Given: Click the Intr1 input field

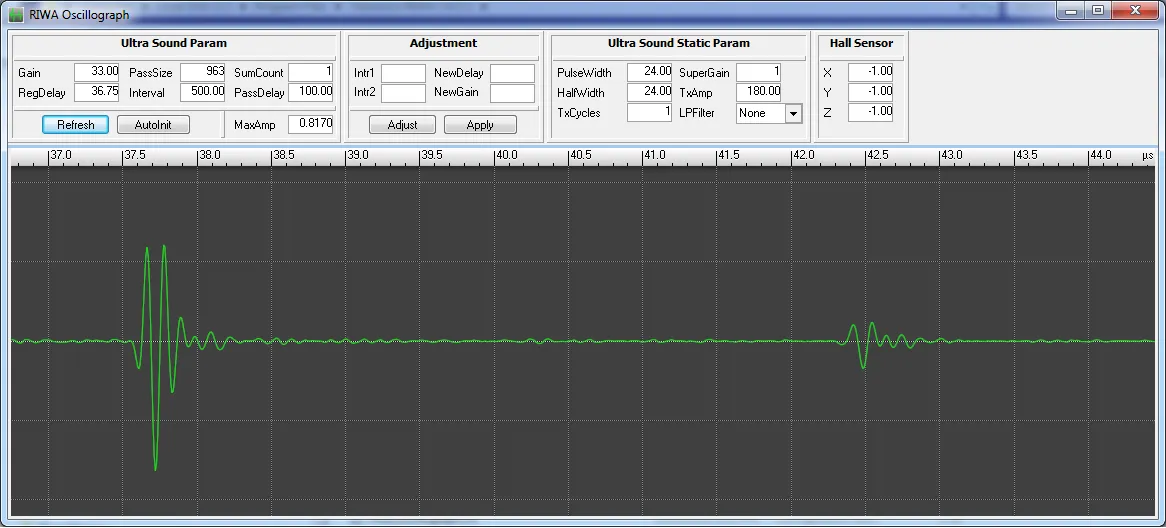Looking at the screenshot, I should pos(403,73).
